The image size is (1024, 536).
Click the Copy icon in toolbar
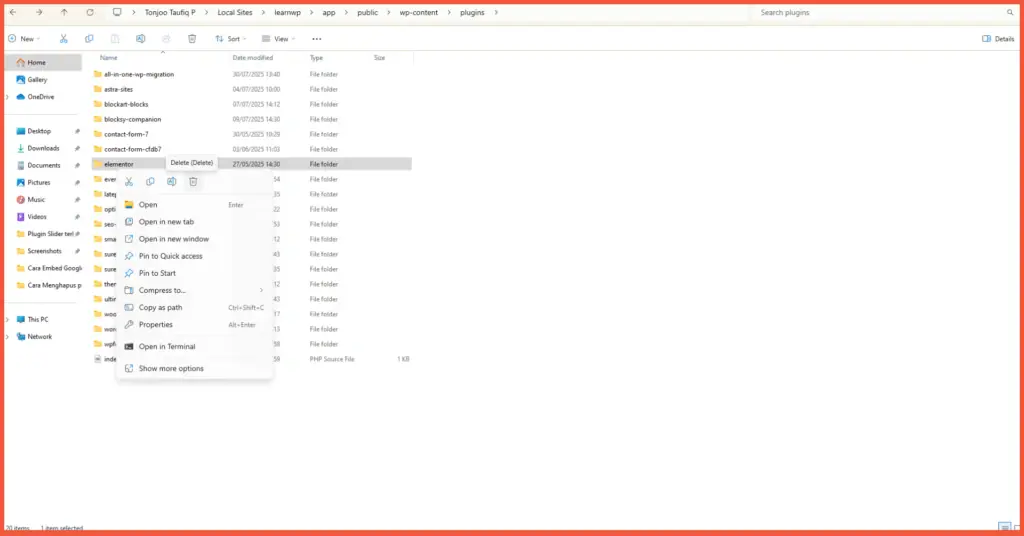pos(89,39)
